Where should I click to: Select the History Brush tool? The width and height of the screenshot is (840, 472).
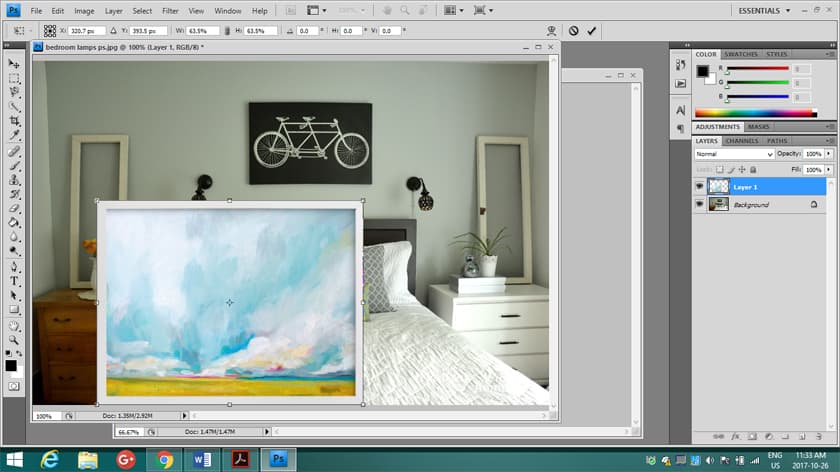click(14, 194)
